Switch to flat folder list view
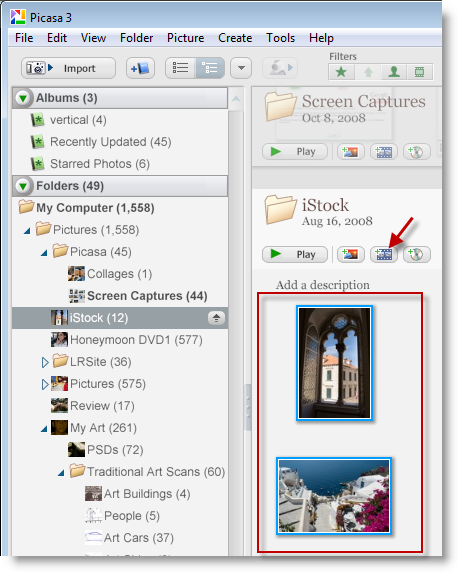Screen dimensions: 458x572 (180, 68)
